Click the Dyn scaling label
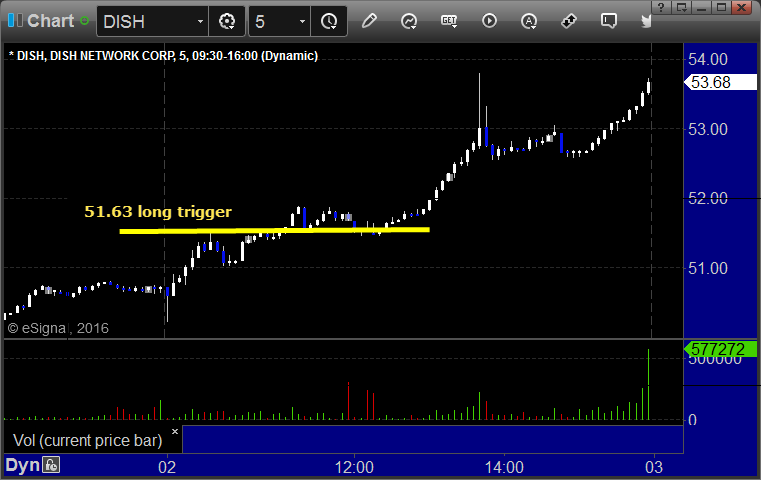 tap(22, 465)
